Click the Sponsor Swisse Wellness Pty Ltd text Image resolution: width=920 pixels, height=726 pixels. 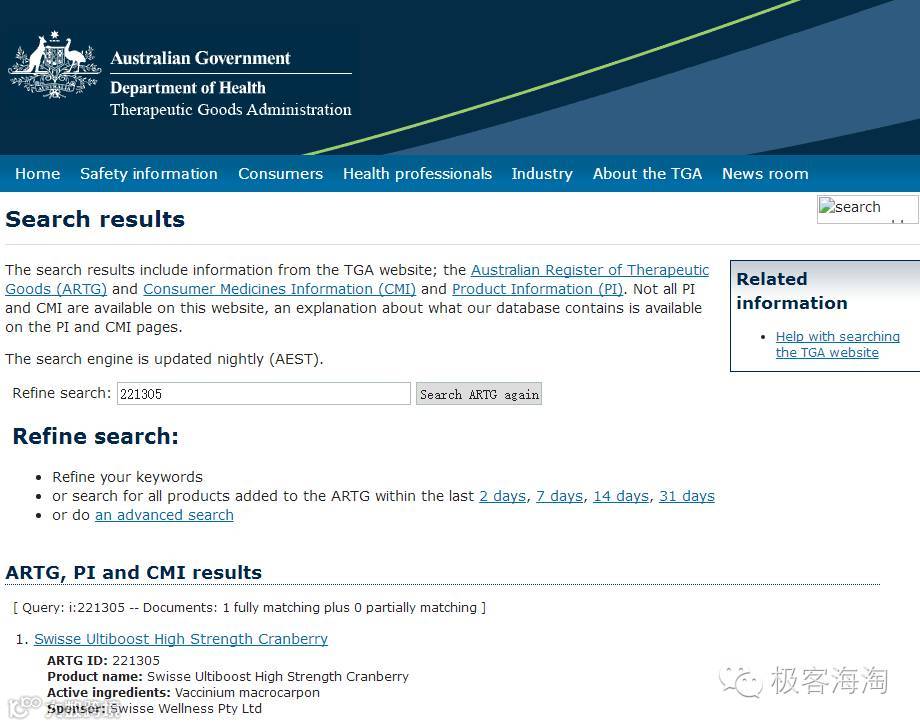(154, 709)
